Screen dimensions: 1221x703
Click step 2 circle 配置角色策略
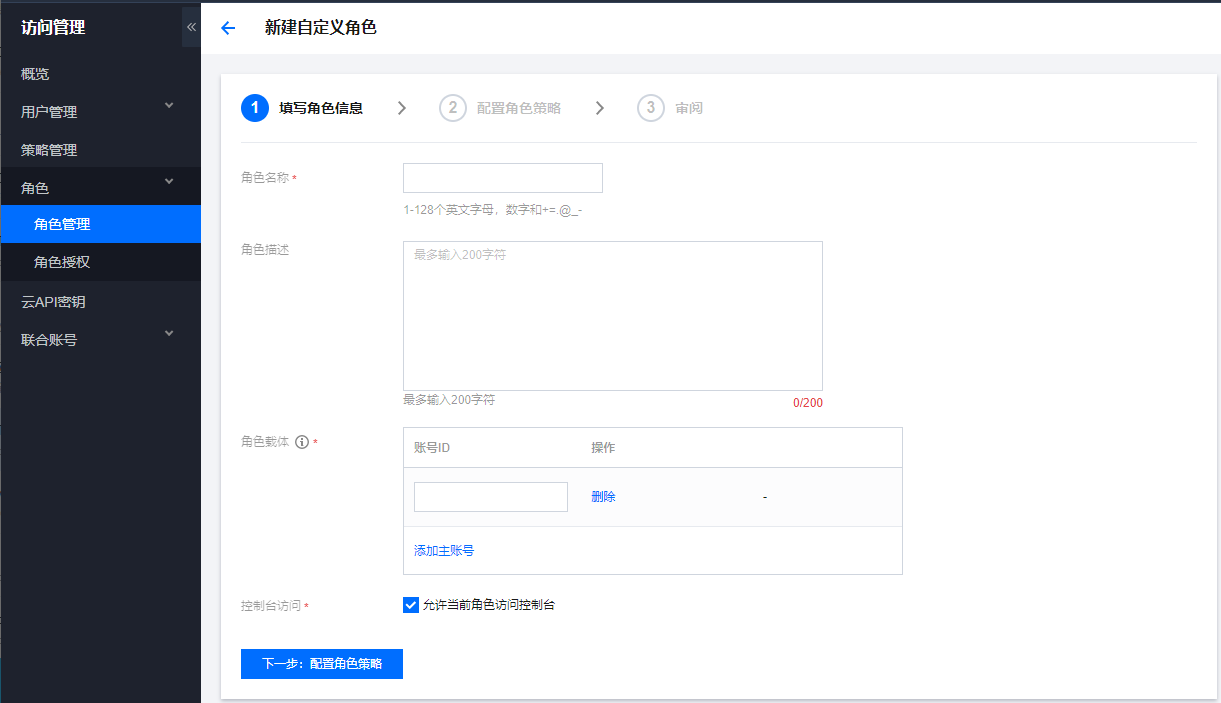click(453, 108)
